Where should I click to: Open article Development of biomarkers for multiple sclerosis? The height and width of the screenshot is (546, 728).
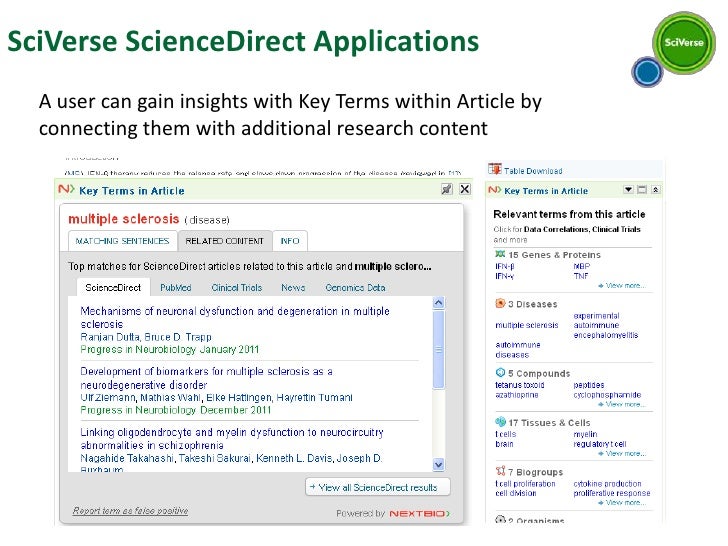206,378
